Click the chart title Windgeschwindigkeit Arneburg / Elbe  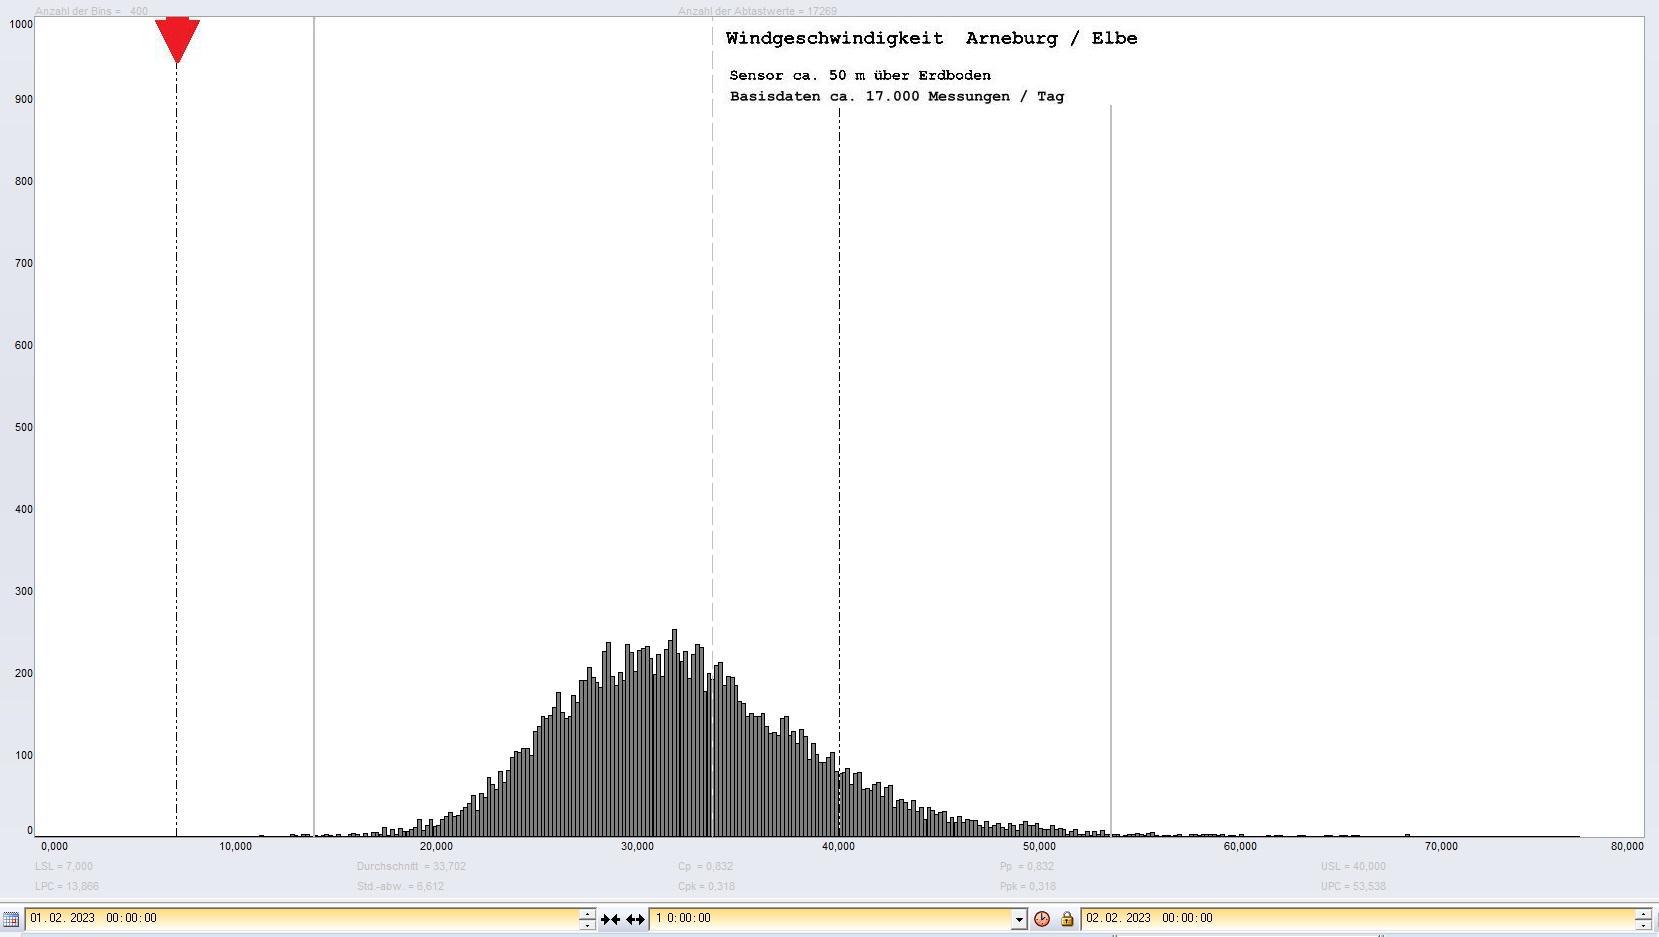point(931,39)
